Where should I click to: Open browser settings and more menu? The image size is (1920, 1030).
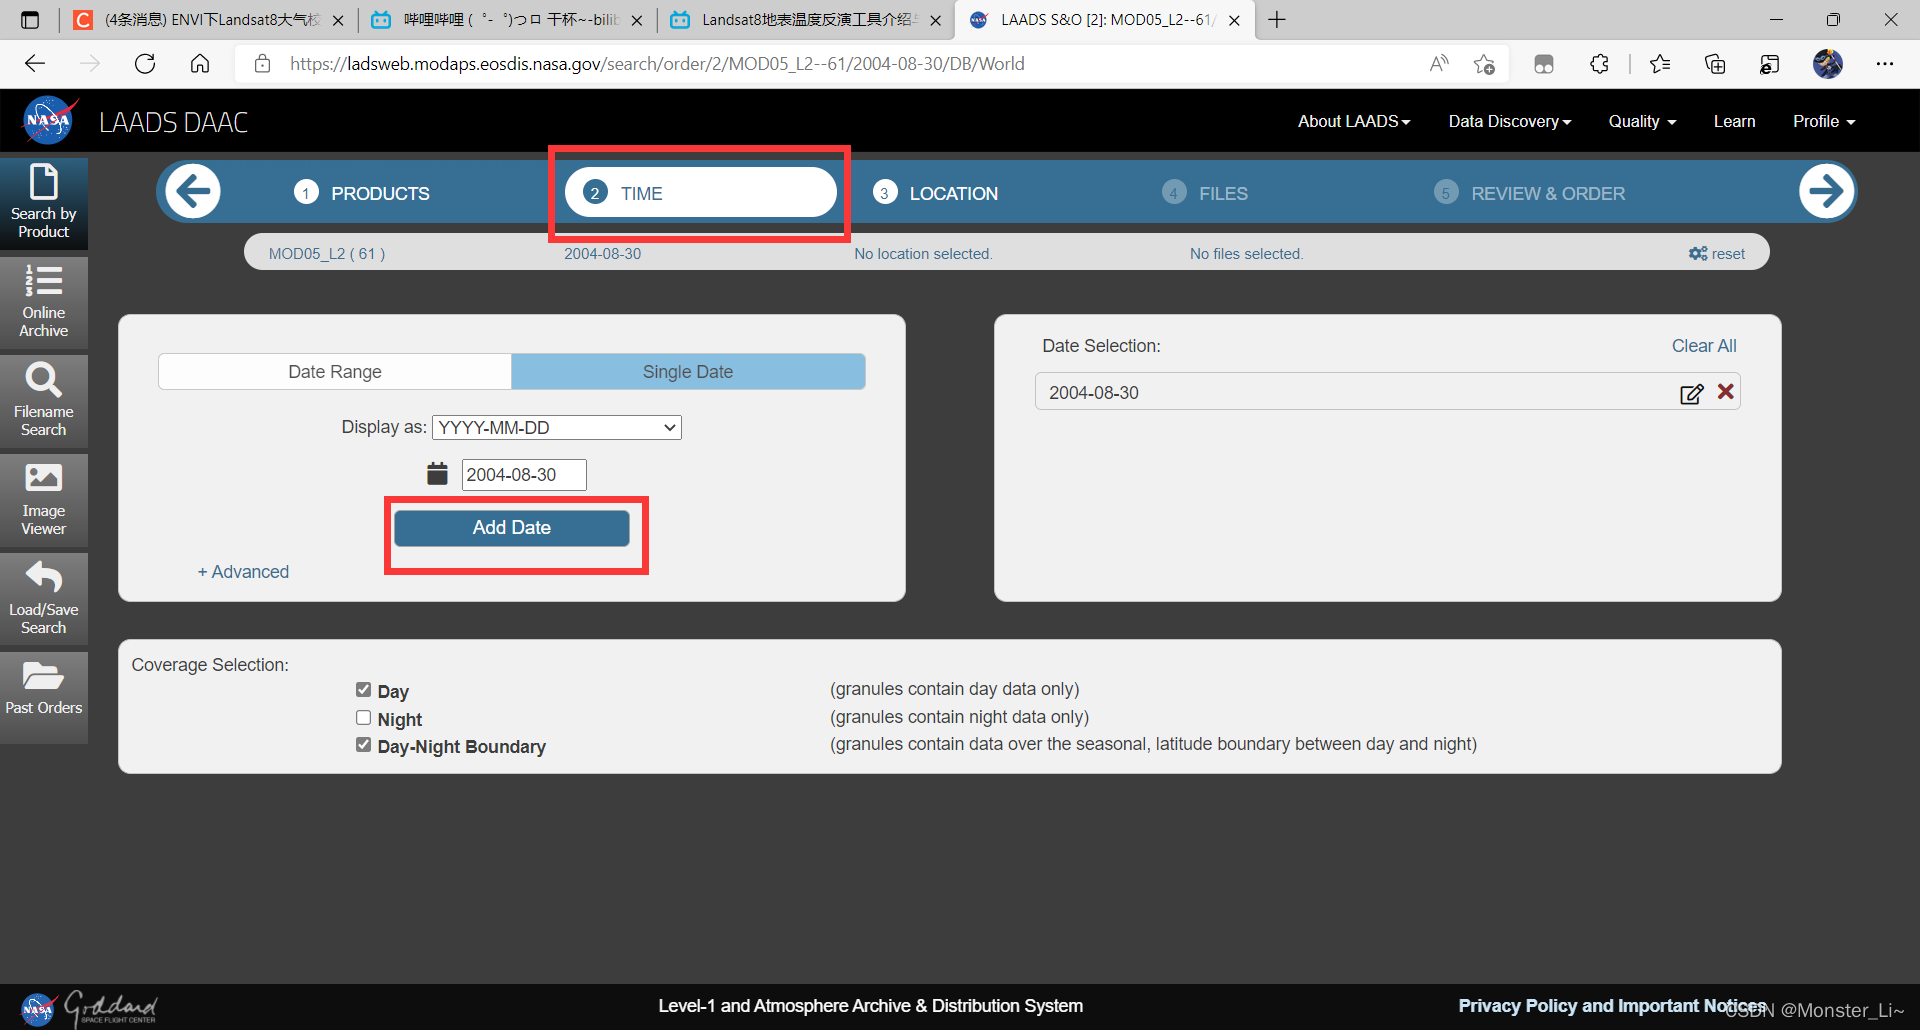click(x=1885, y=64)
